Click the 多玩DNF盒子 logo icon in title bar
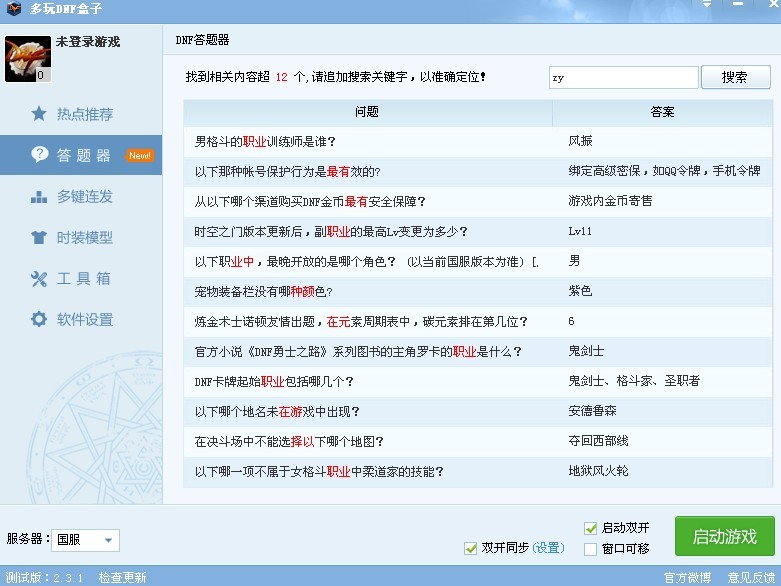 tap(14, 8)
